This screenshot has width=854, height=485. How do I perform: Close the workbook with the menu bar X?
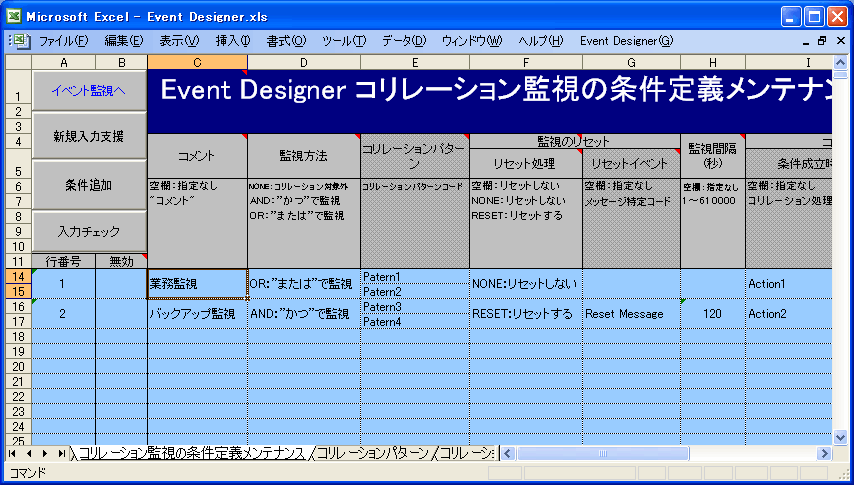(x=841, y=41)
